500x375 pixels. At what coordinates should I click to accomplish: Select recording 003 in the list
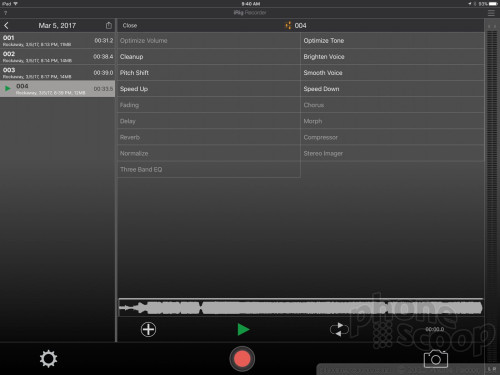click(58, 73)
